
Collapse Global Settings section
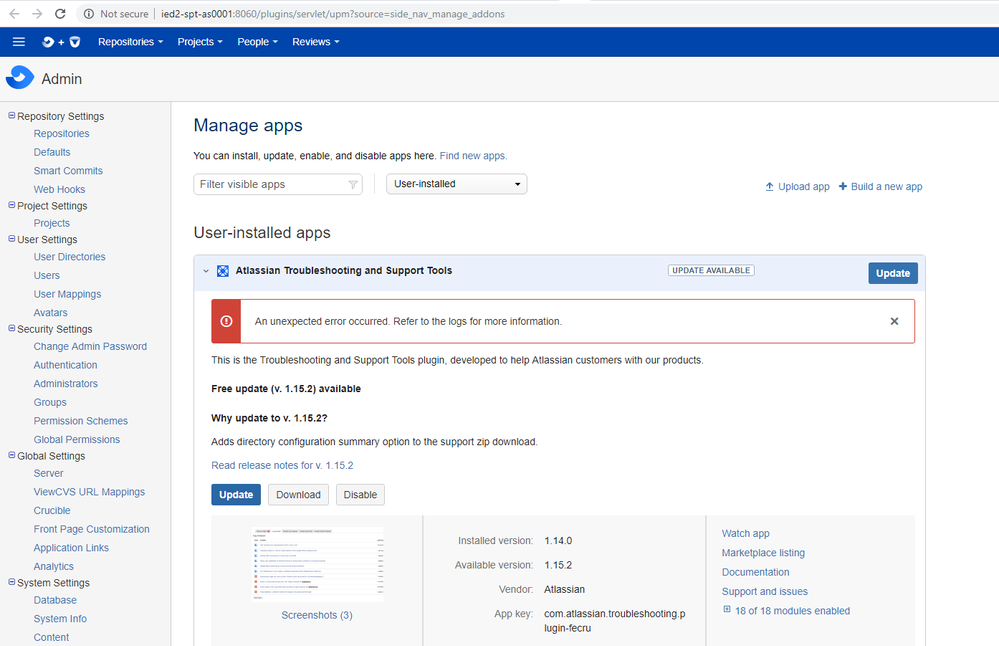click(x=11, y=456)
